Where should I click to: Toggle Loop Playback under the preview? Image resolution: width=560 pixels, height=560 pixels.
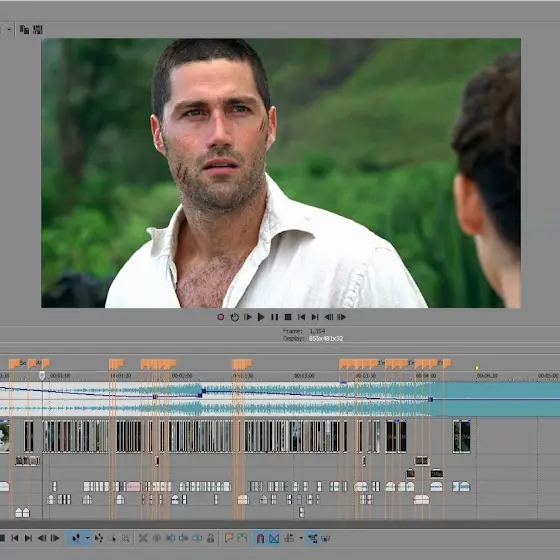click(234, 317)
